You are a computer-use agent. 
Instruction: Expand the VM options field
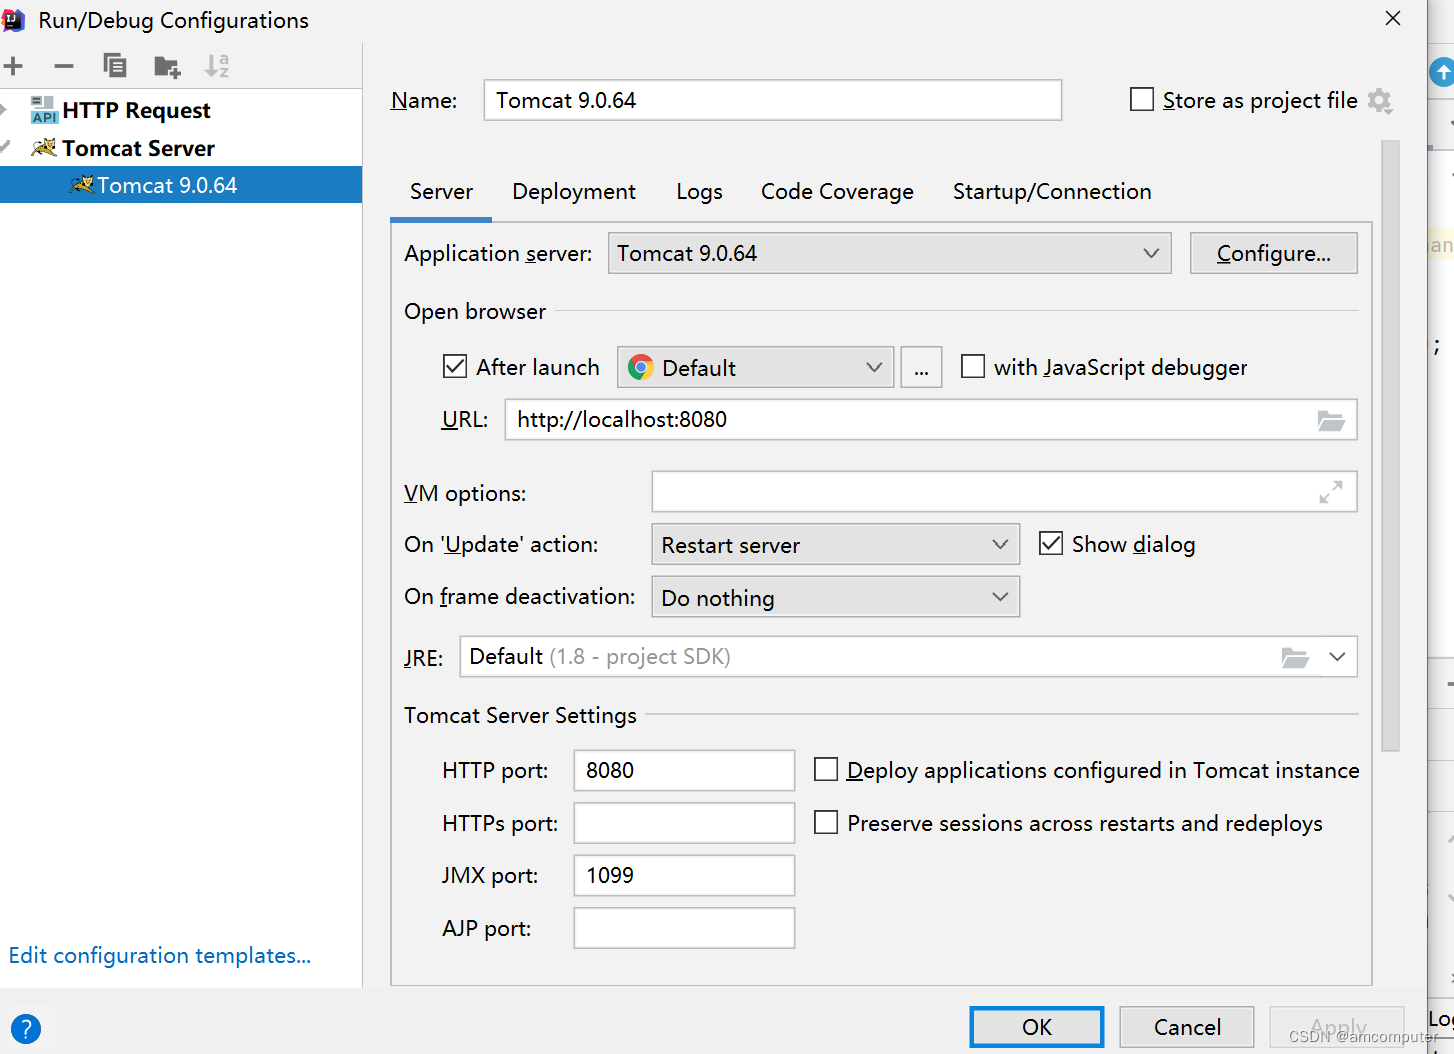point(1331,492)
